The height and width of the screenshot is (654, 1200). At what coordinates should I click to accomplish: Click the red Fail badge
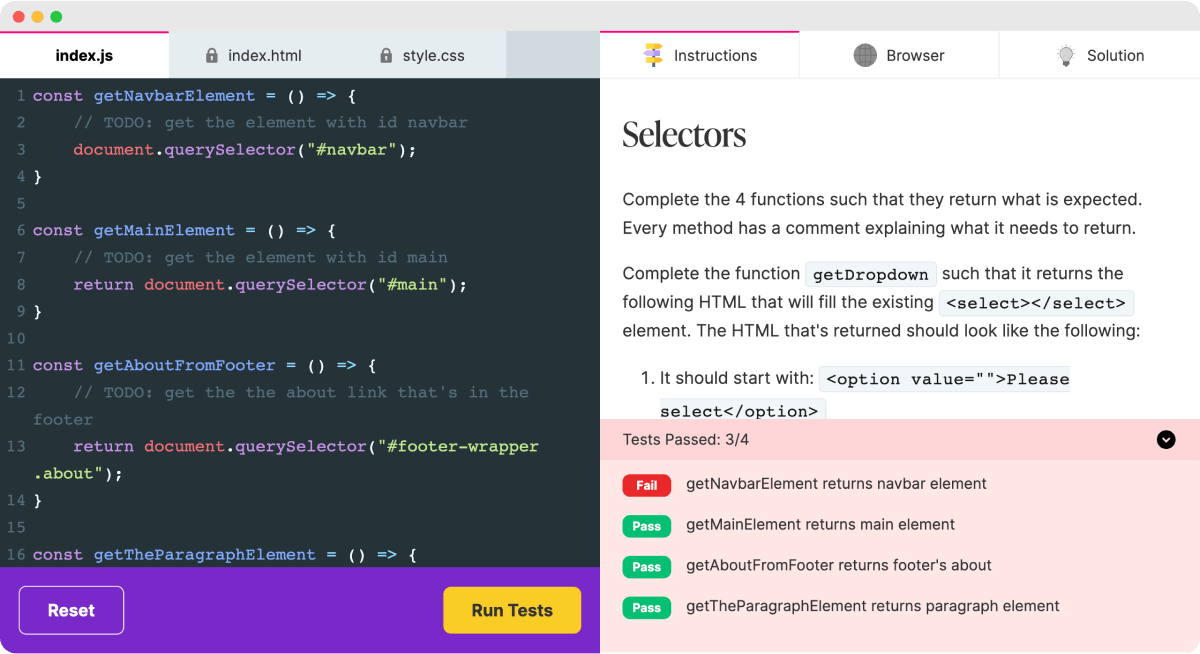click(x=646, y=485)
